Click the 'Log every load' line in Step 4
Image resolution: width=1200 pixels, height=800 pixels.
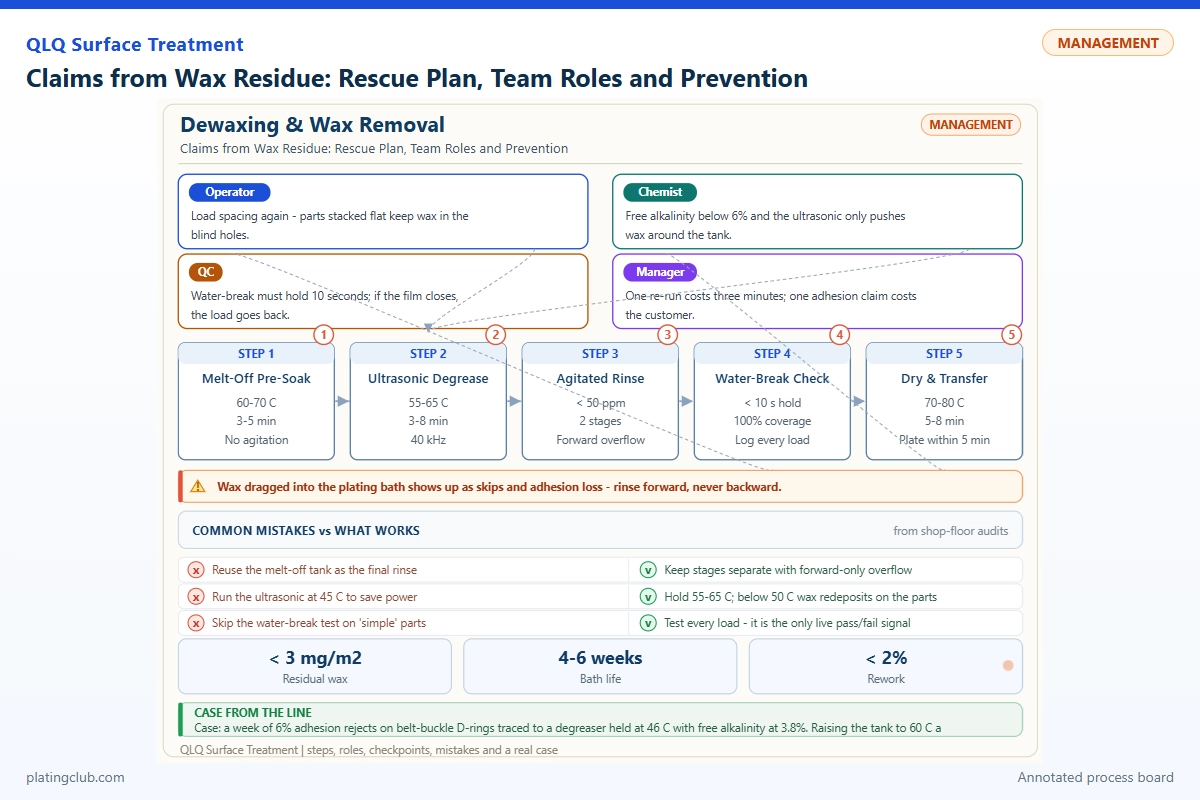(772, 440)
